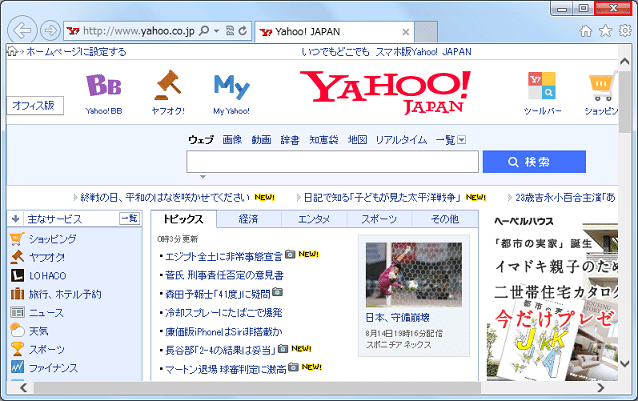Select the 画像 search category
The image size is (638, 401).
tap(232, 140)
